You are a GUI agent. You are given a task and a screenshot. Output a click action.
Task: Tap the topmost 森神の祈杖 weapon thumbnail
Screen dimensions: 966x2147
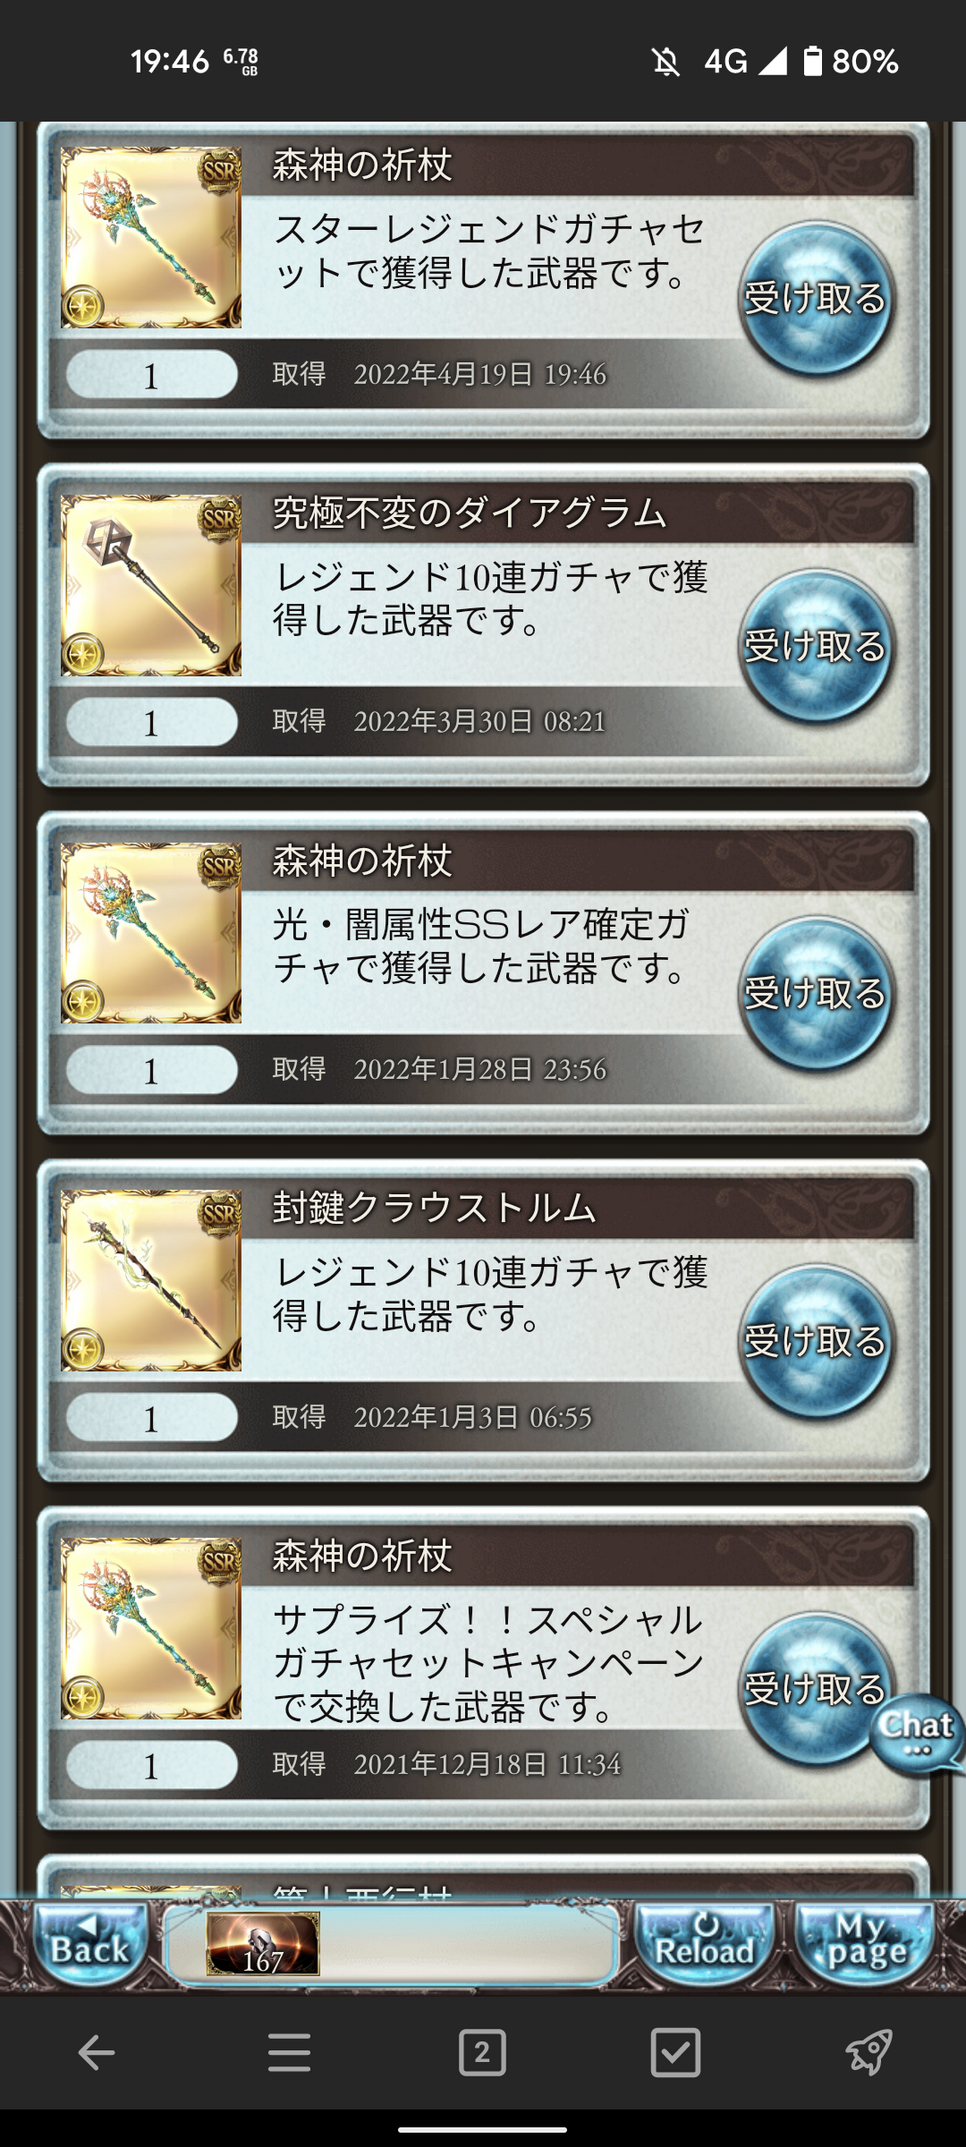click(151, 238)
